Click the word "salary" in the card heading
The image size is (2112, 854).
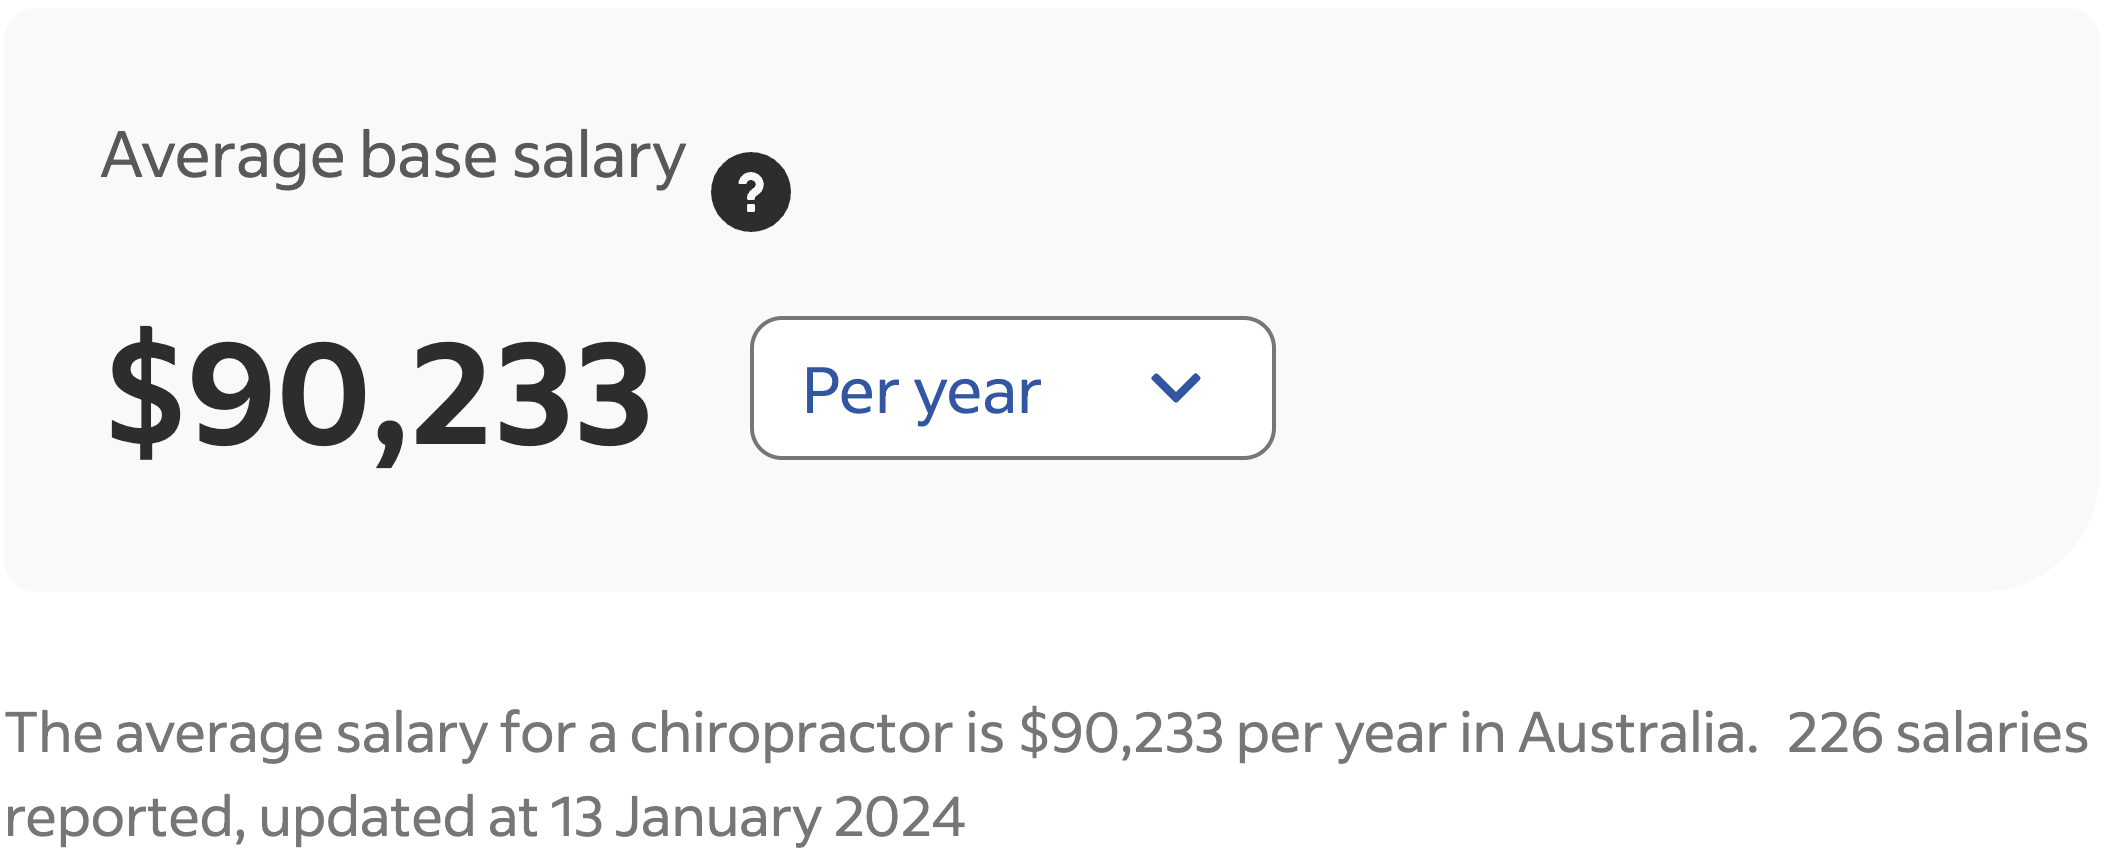pyautogui.click(x=598, y=157)
